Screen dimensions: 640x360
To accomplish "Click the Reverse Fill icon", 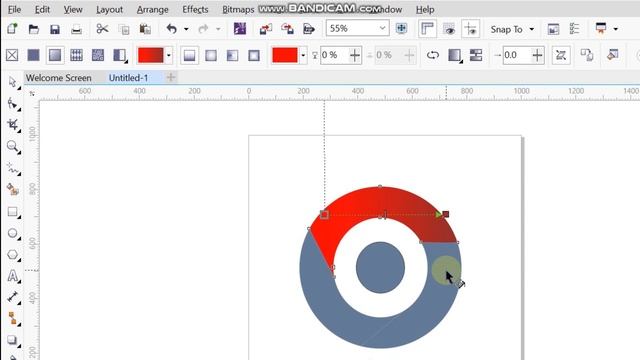I will point(433,55).
